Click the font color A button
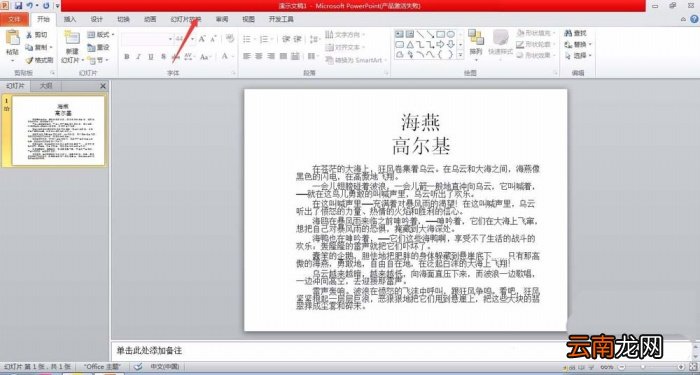700x375 pixels. tap(225, 57)
